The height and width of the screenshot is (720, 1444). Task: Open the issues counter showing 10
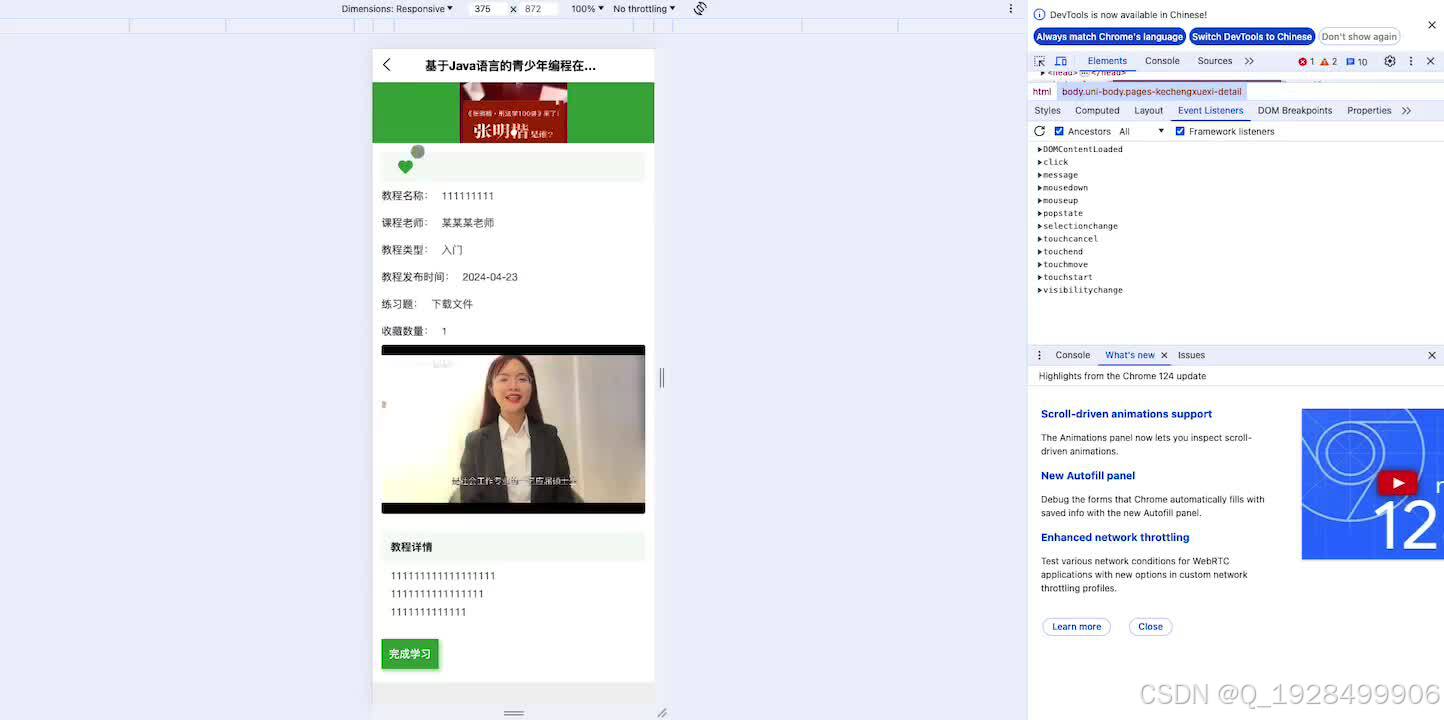pyautogui.click(x=1357, y=62)
